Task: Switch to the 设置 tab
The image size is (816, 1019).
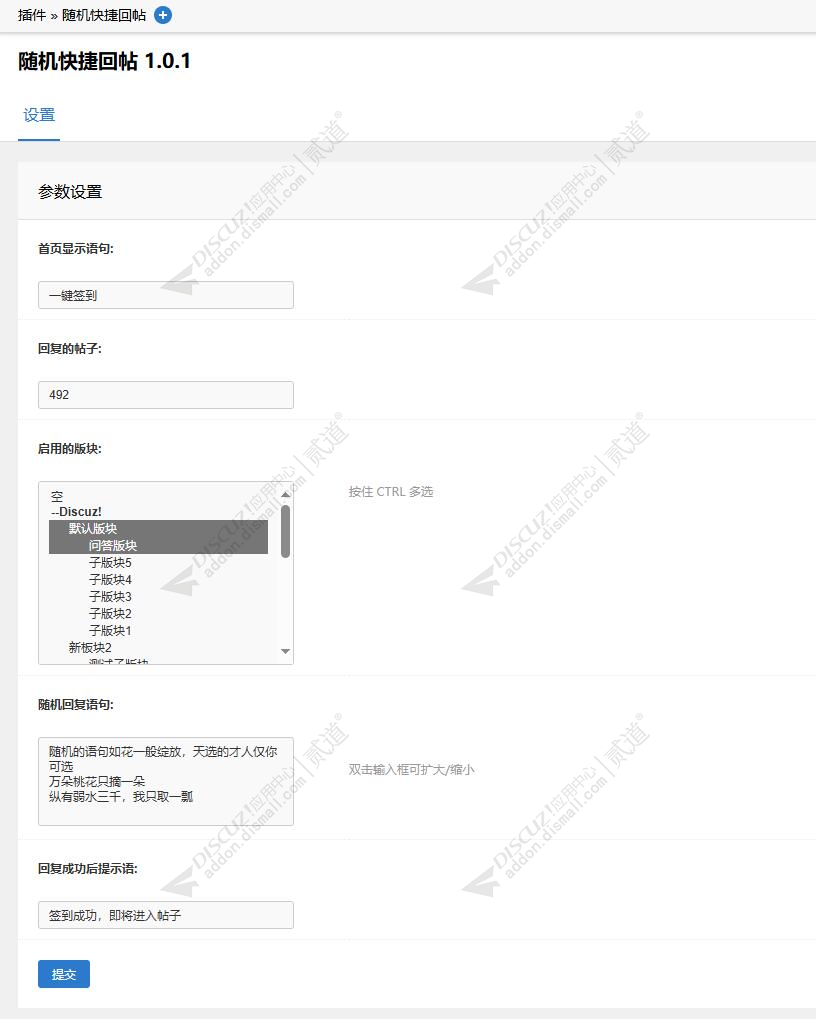Action: (39, 116)
